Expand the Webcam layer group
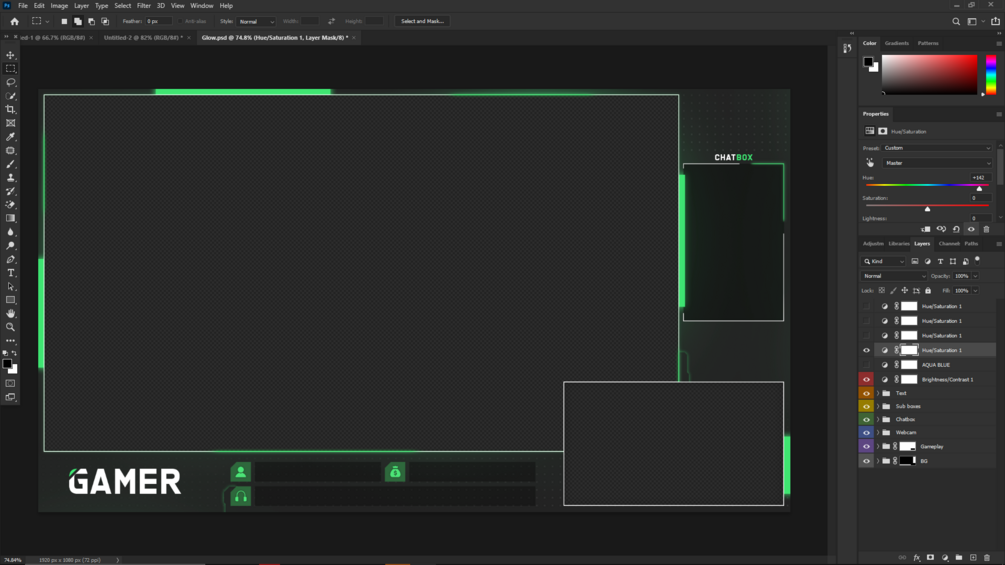The width and height of the screenshot is (1005, 565). coord(878,432)
